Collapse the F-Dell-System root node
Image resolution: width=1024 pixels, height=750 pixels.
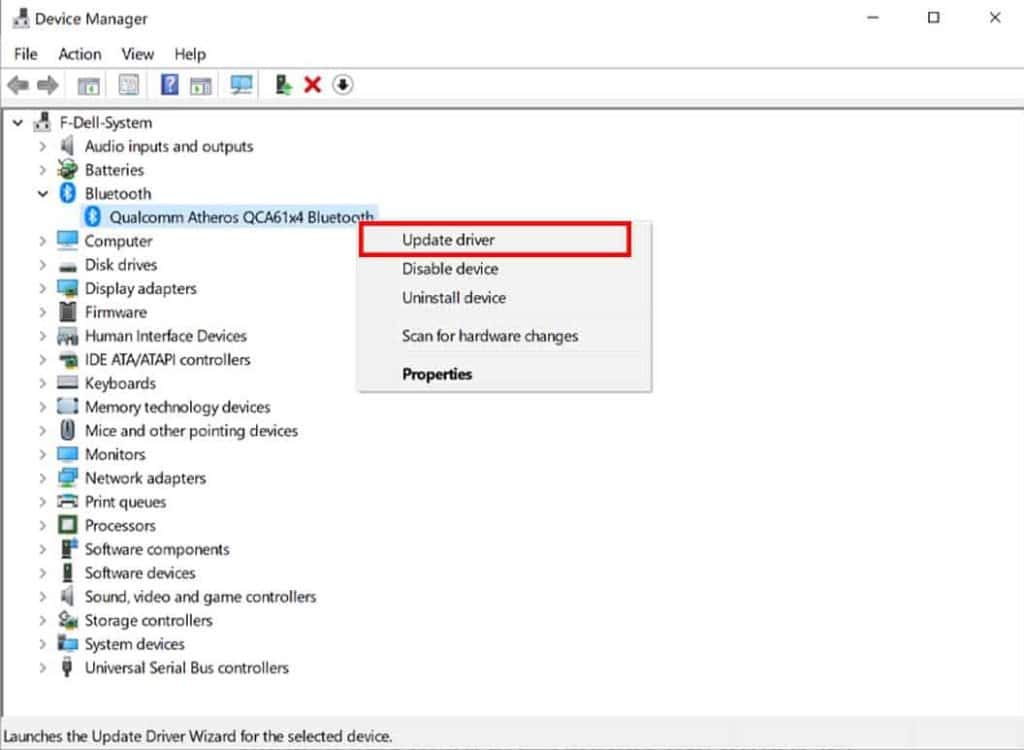[18, 122]
